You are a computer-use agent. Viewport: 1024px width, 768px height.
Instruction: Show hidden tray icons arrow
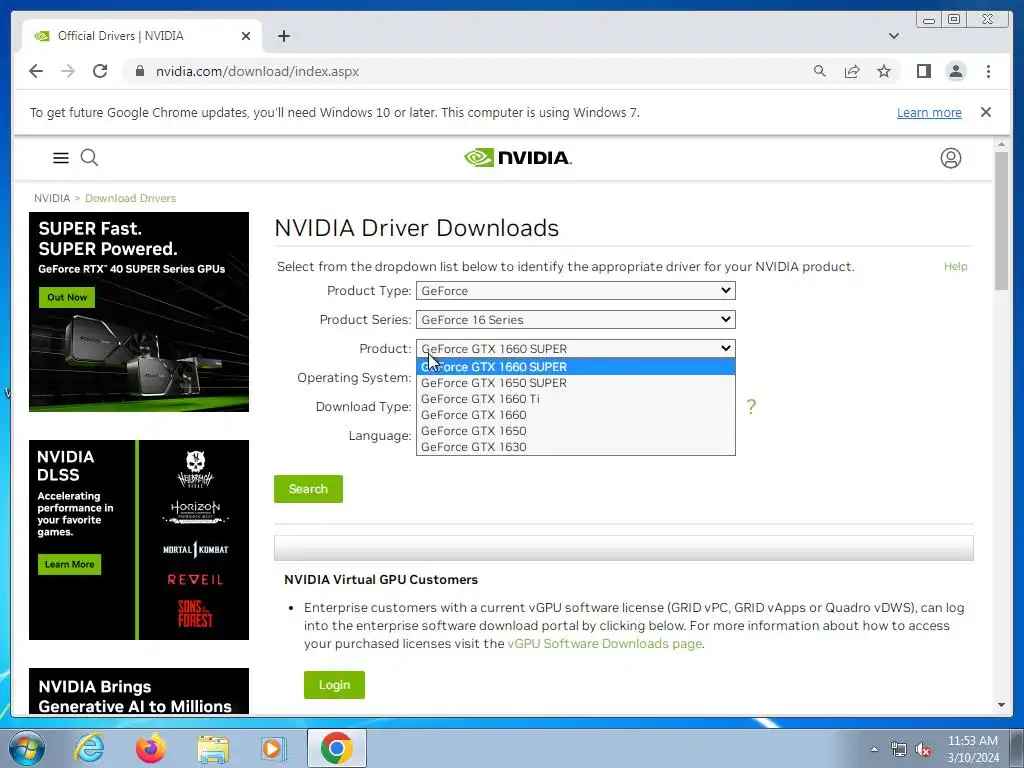(x=874, y=750)
